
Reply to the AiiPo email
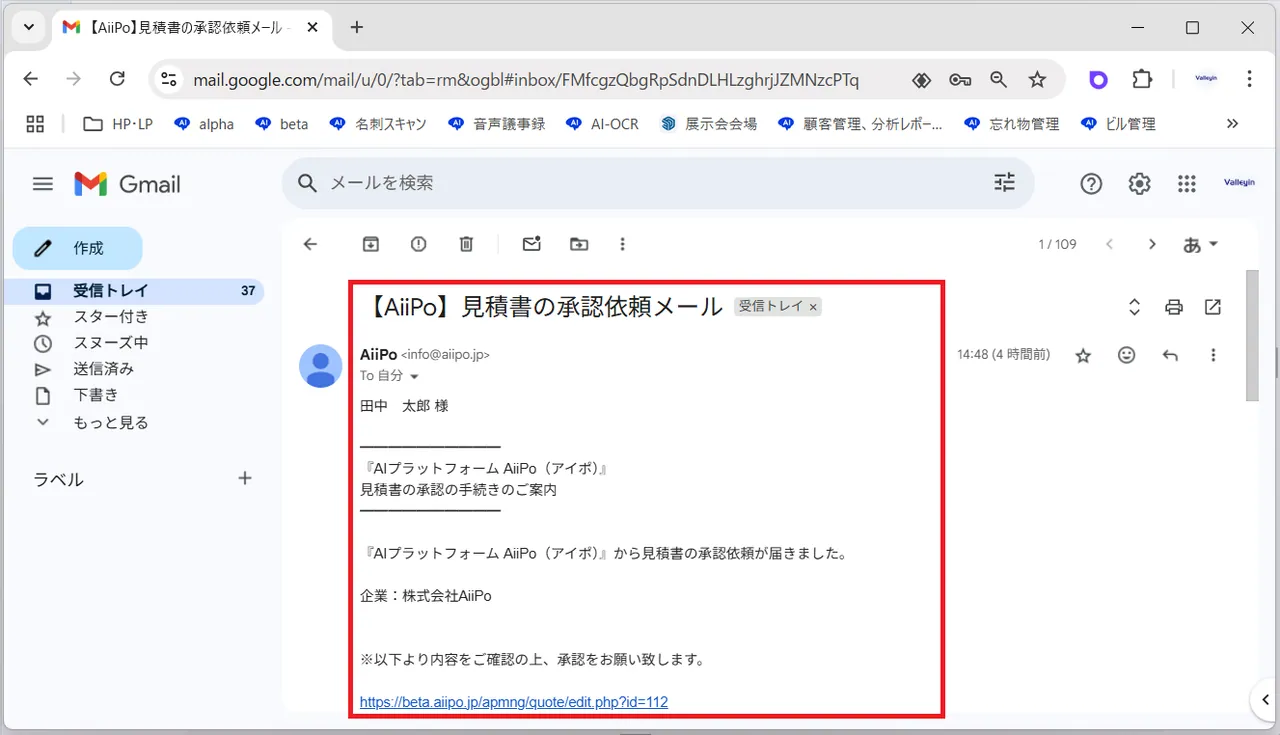[x=1170, y=355]
